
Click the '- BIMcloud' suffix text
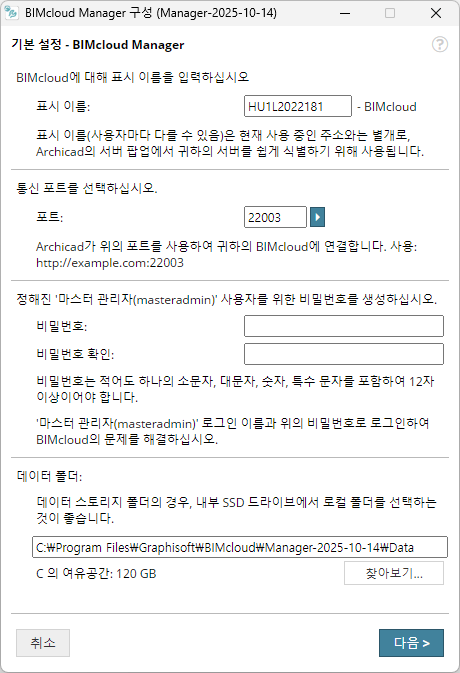387,106
